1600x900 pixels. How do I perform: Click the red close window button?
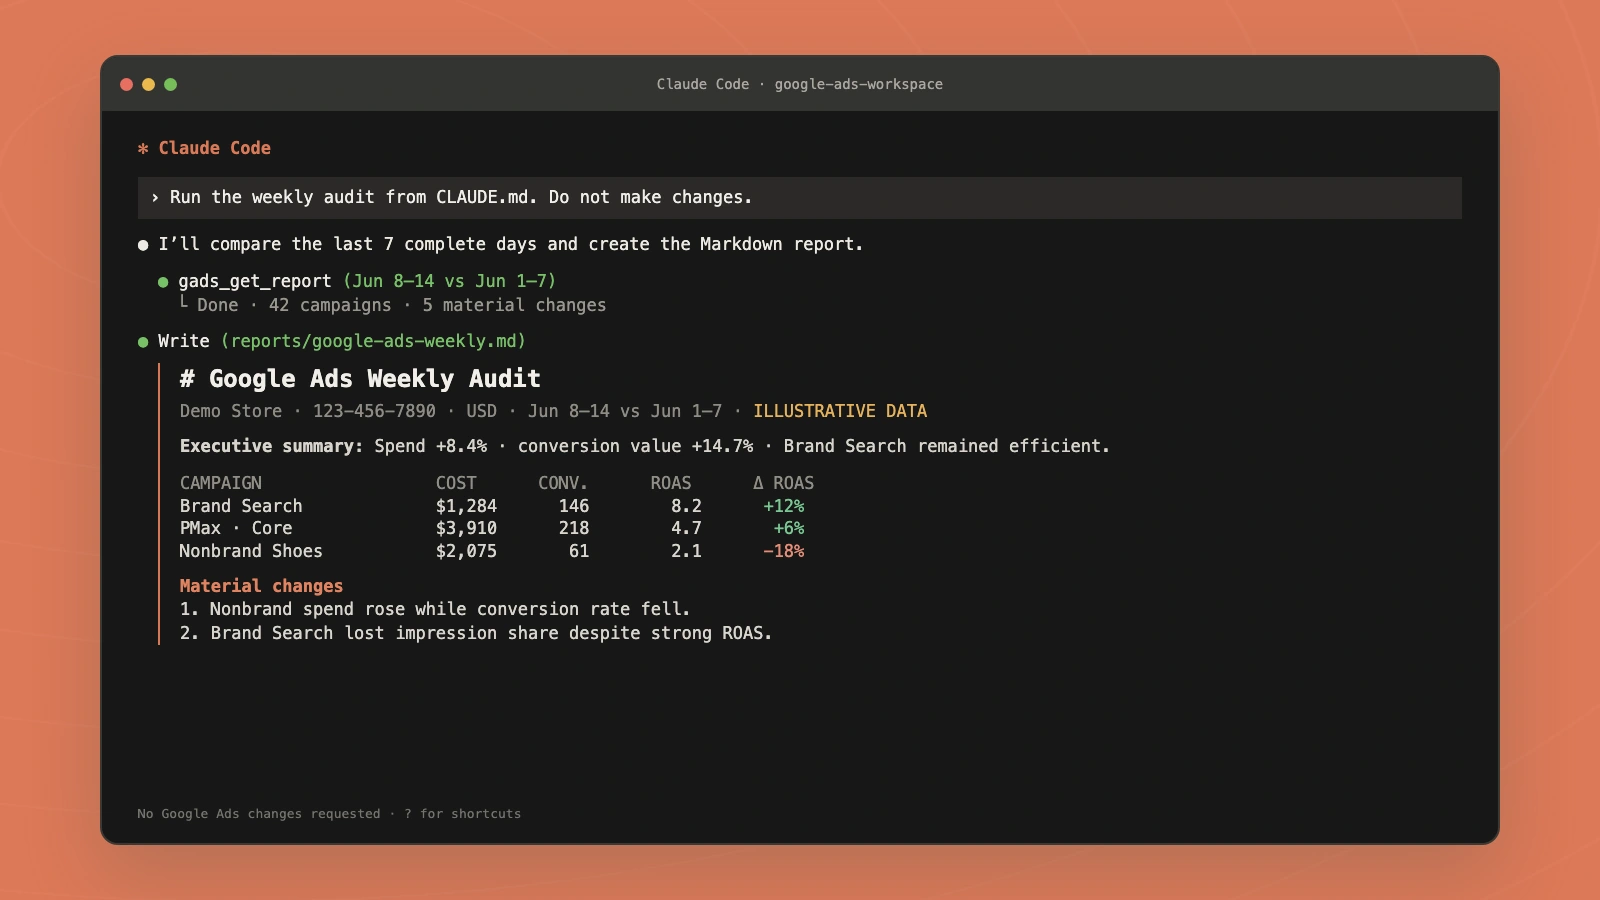pos(126,84)
